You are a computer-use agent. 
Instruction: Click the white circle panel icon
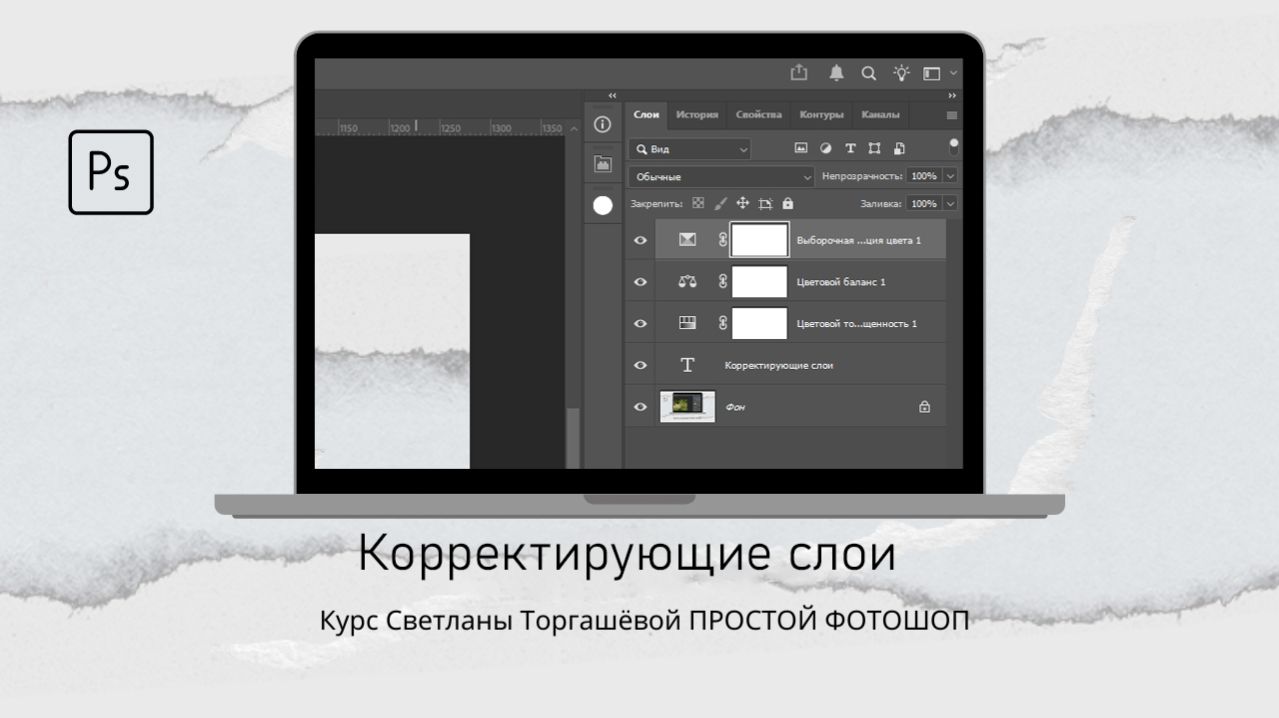pos(603,205)
